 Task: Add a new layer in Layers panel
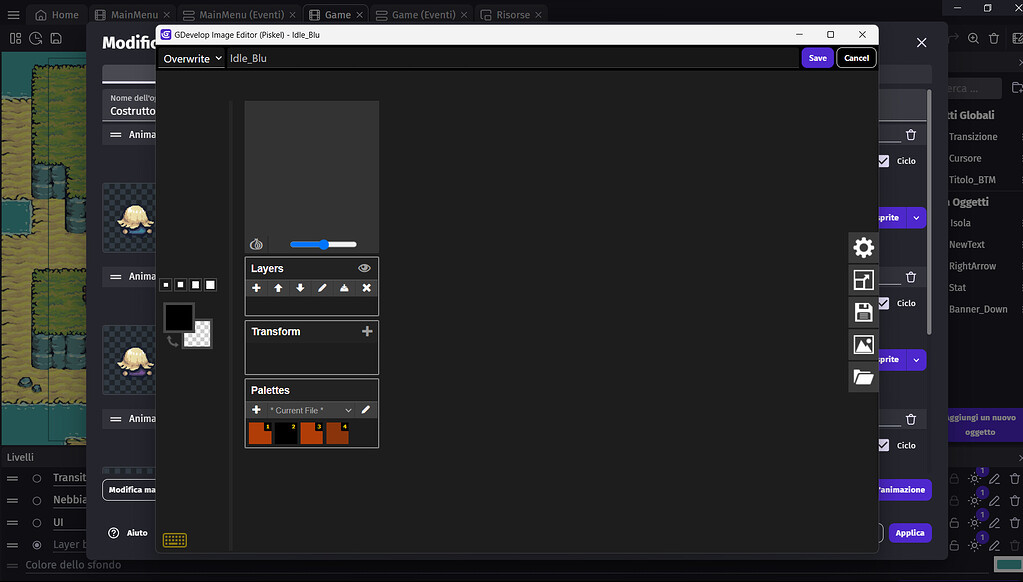[x=256, y=288]
